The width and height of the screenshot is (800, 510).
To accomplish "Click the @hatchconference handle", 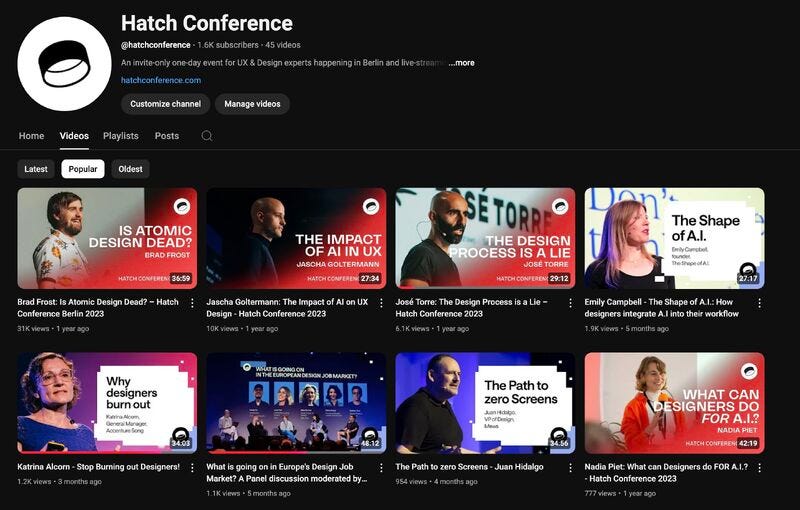I will coord(156,45).
